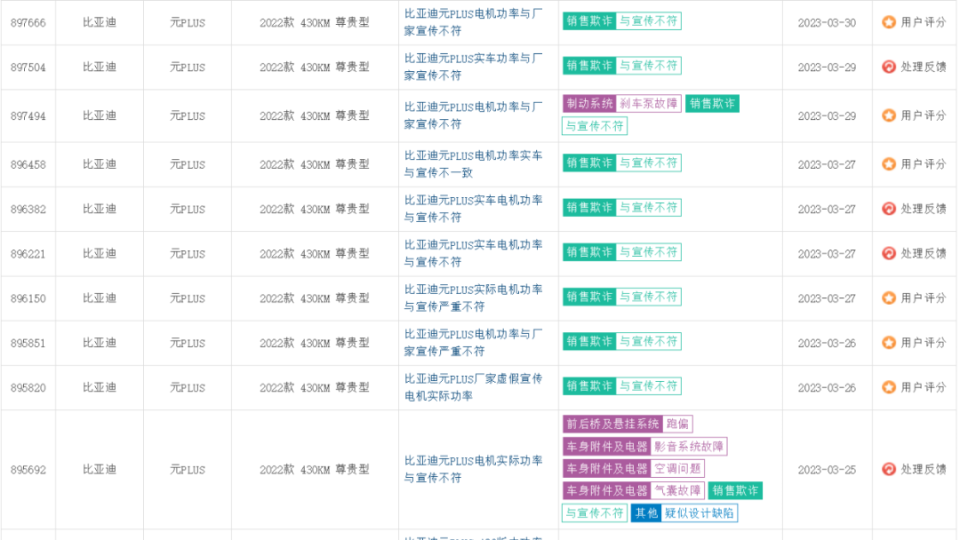960x540 pixels.
Task: Click the star icon in row 895820
Action: (x=888, y=387)
